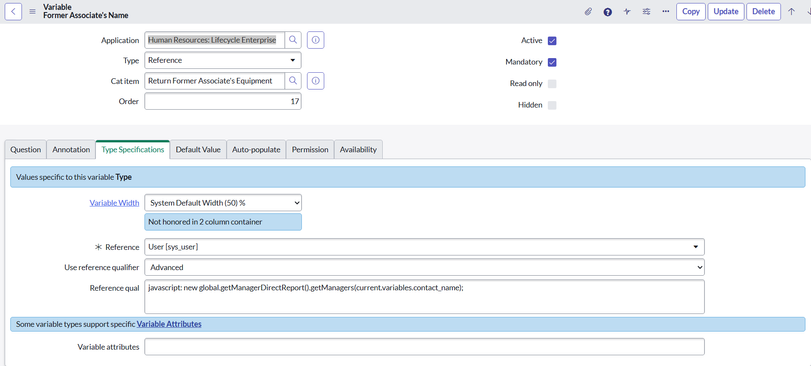Screen dimensions: 811x366
Task: Check the Hidden checkbox
Action: 552,105
